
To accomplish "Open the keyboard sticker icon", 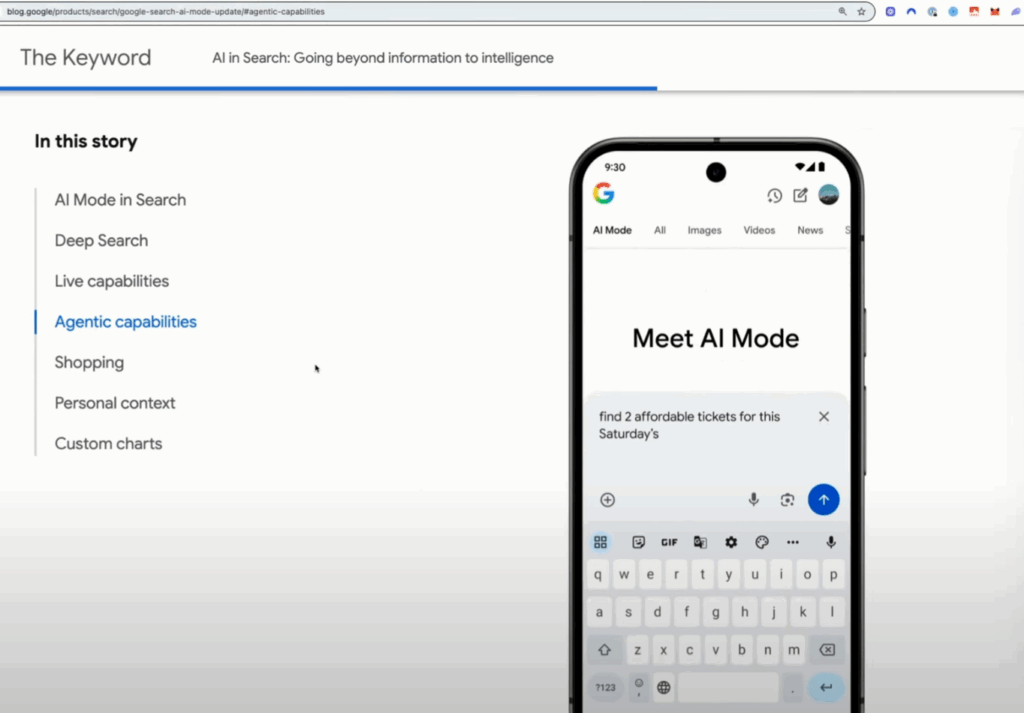I will point(639,542).
